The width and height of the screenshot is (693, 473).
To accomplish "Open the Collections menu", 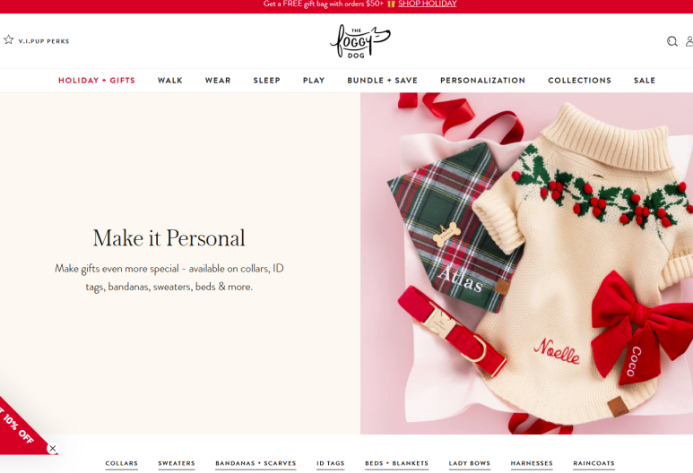I will pyautogui.click(x=579, y=80).
